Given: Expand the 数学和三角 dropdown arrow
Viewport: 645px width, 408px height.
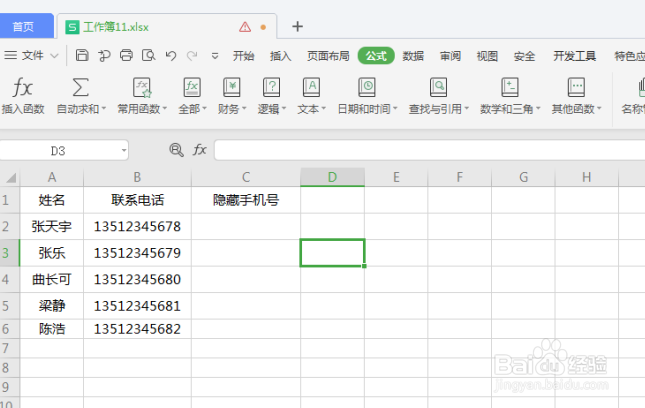Looking at the screenshot, I should [x=538, y=109].
